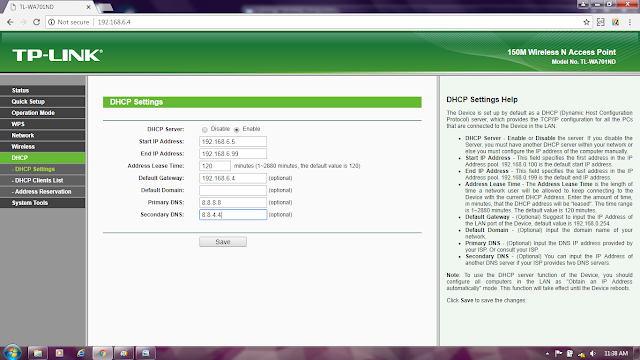Expand the Wireless menu
Viewport: 640px width, 360px height.
click(x=42, y=147)
